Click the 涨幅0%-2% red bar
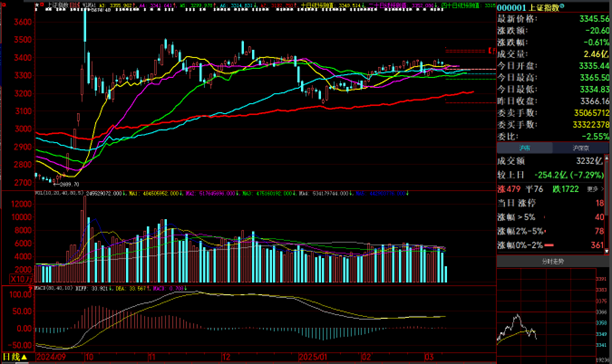 click(x=549, y=245)
